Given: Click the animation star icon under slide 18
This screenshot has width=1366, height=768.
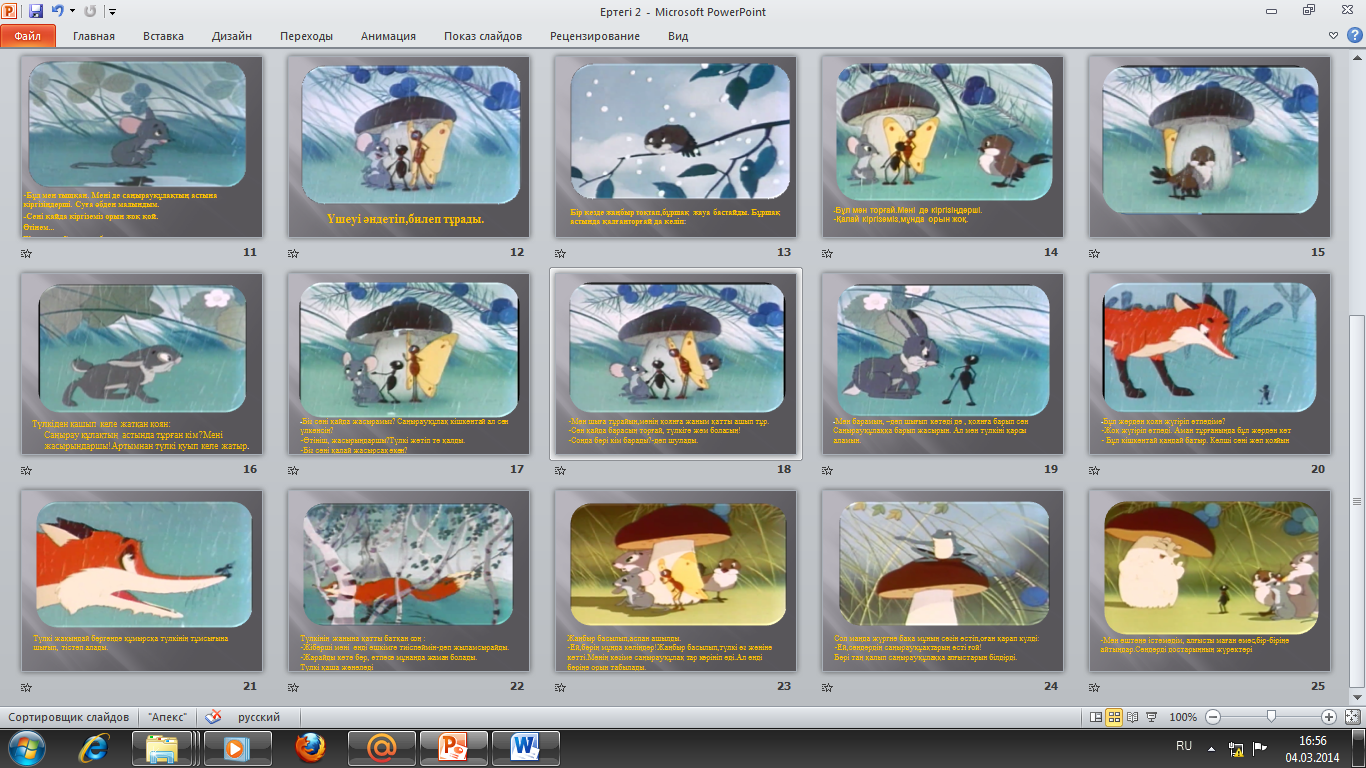Looking at the screenshot, I should 560,470.
